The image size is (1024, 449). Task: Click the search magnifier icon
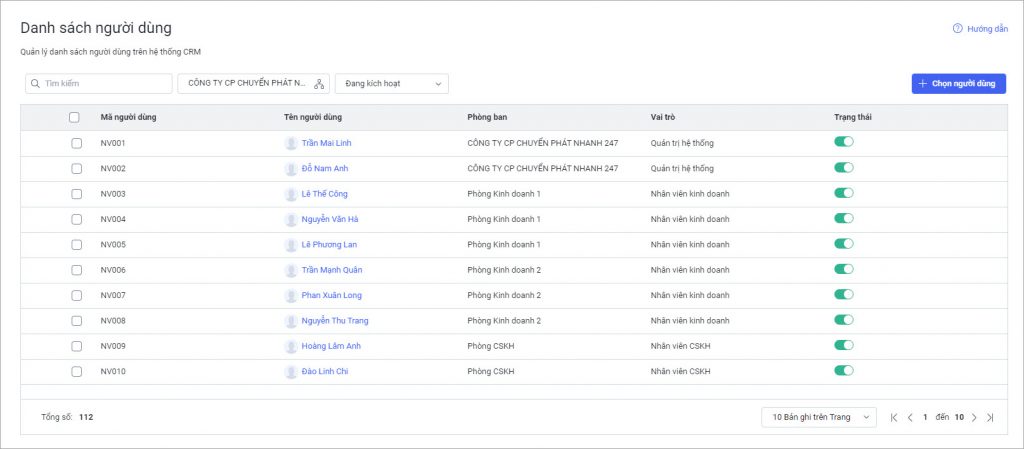tap(35, 84)
